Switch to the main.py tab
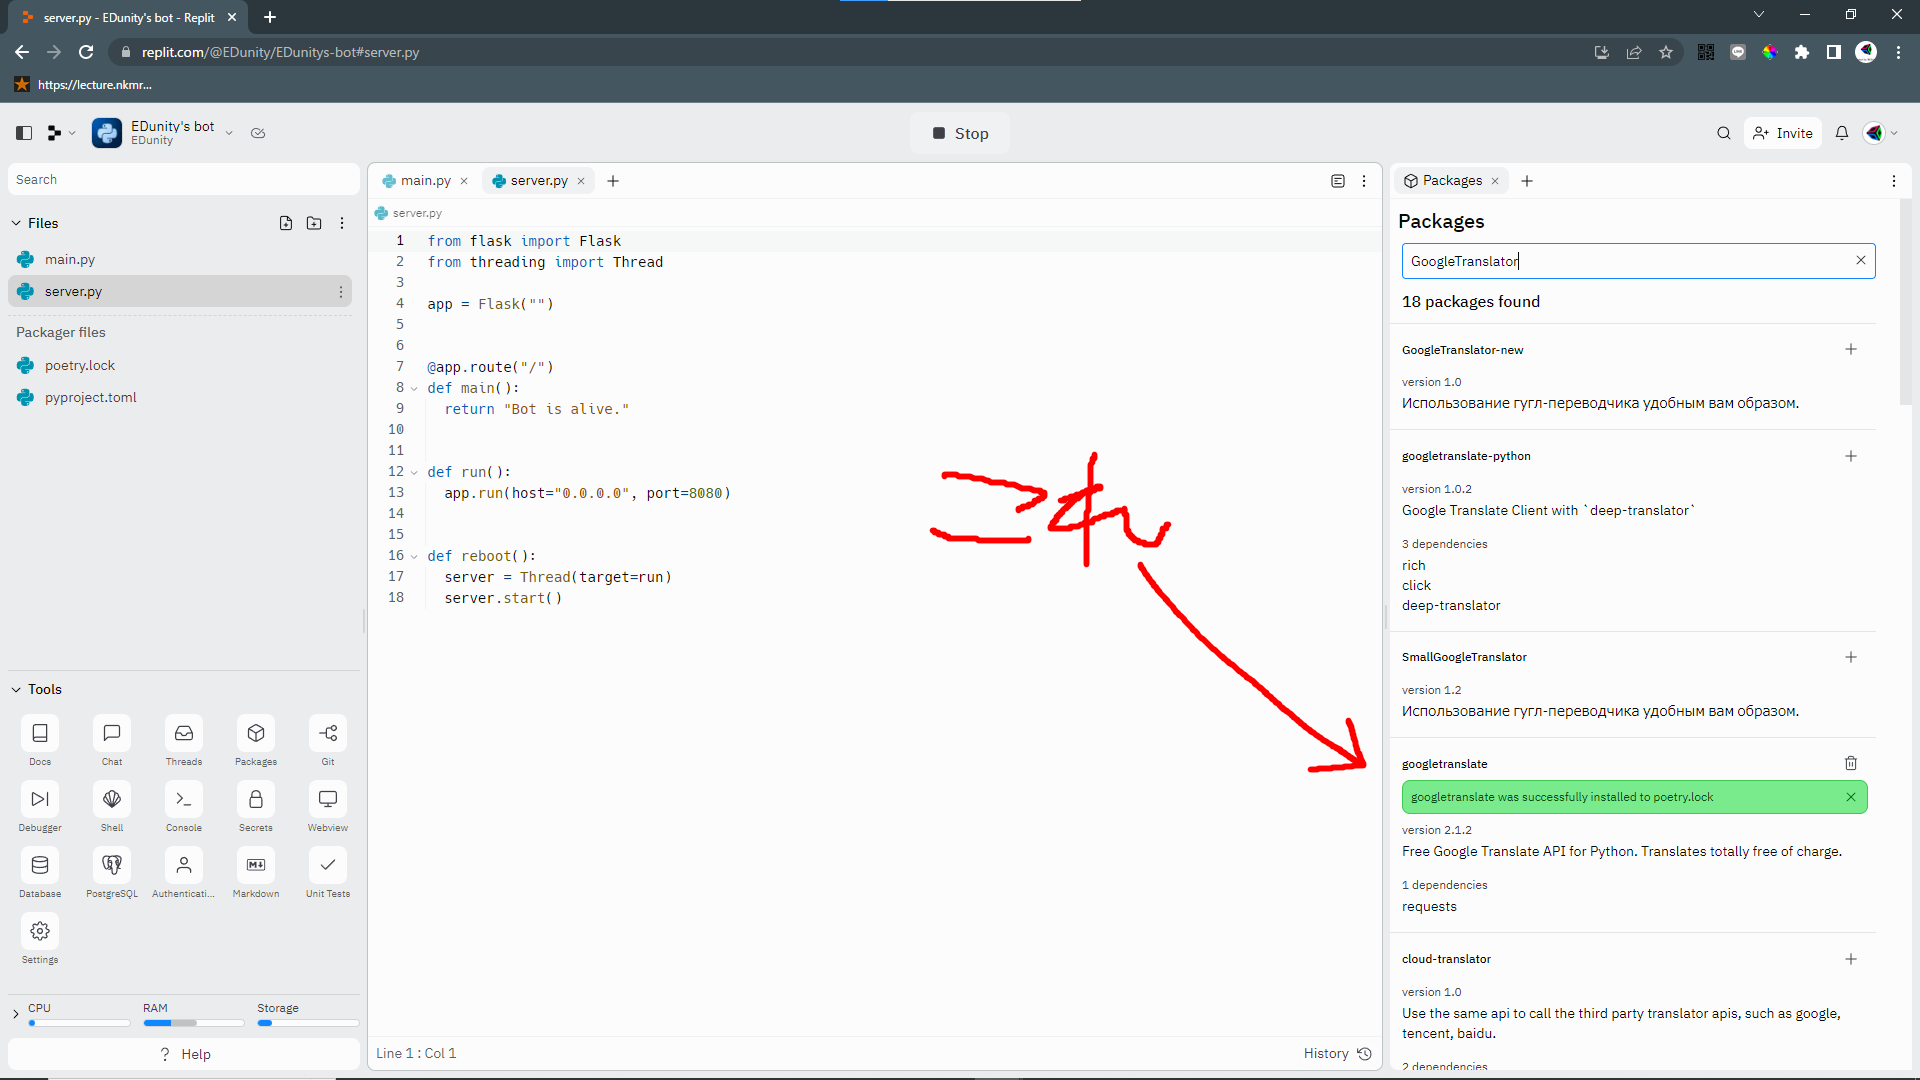 tap(425, 181)
